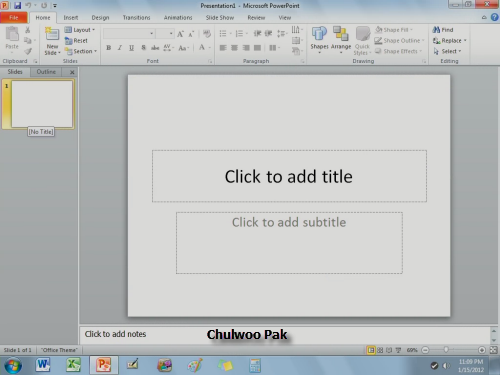Viewport: 500px width, 375px height.
Task: Click the Find button
Action: point(443,30)
